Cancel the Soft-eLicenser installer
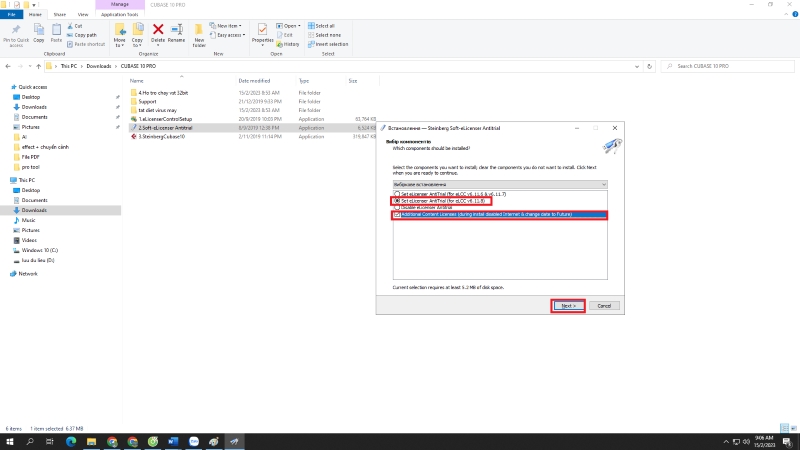Screen dimensions: 800x450 (604, 306)
